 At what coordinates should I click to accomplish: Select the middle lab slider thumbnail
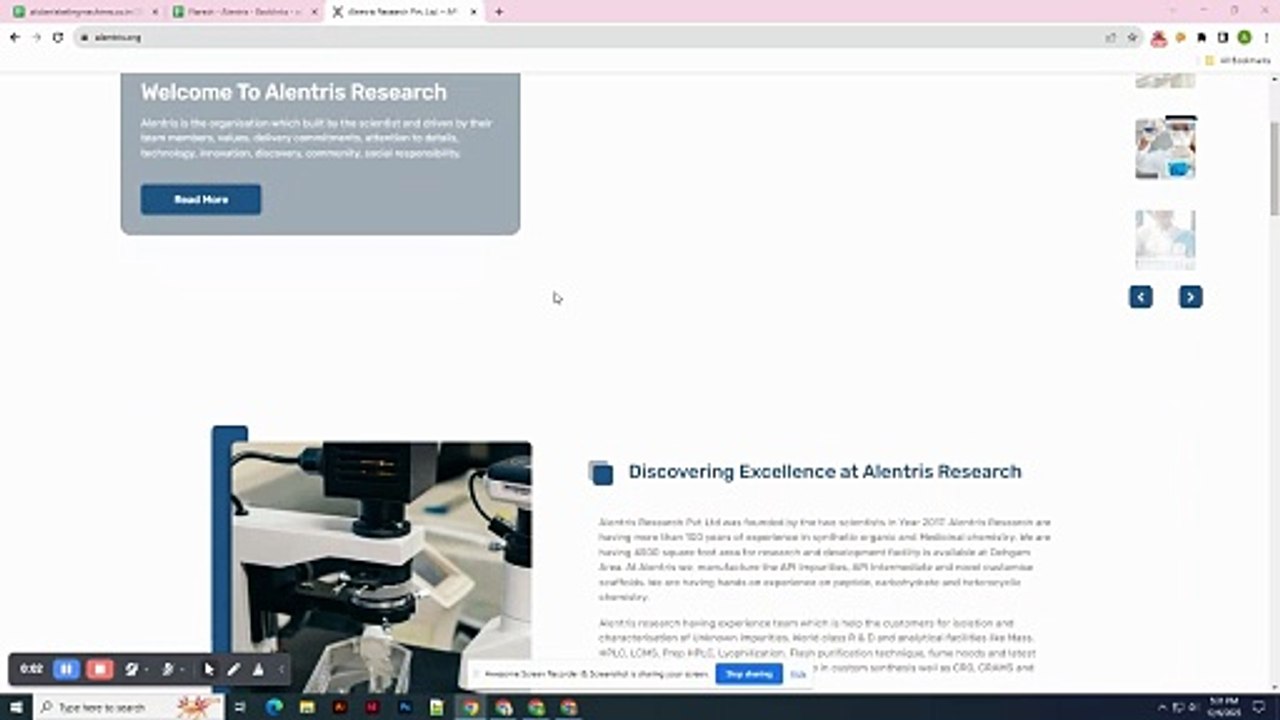pyautogui.click(x=1165, y=148)
